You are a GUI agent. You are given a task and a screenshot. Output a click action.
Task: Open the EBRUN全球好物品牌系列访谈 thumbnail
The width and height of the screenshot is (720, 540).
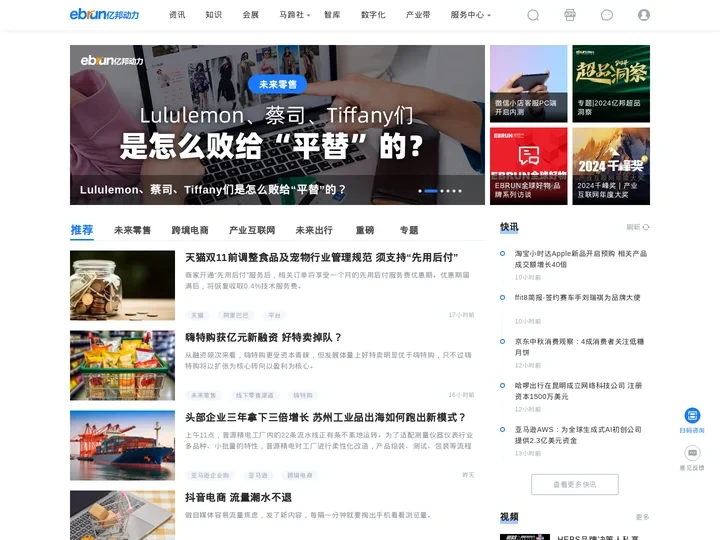tap(529, 166)
